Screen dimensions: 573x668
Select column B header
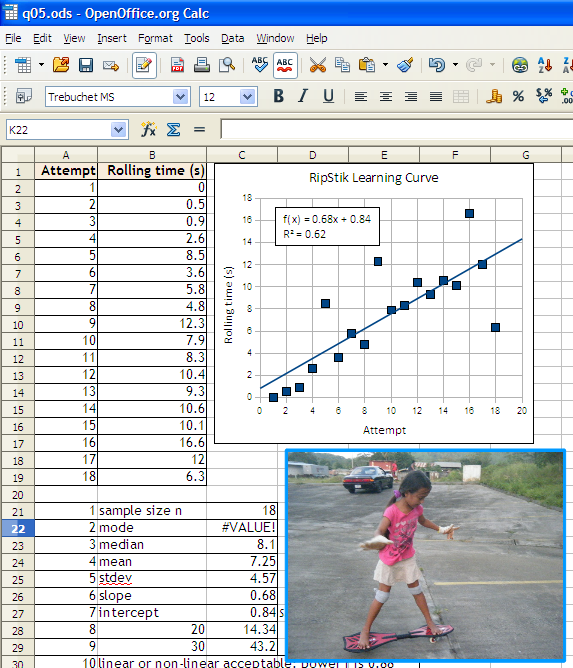coord(152,155)
